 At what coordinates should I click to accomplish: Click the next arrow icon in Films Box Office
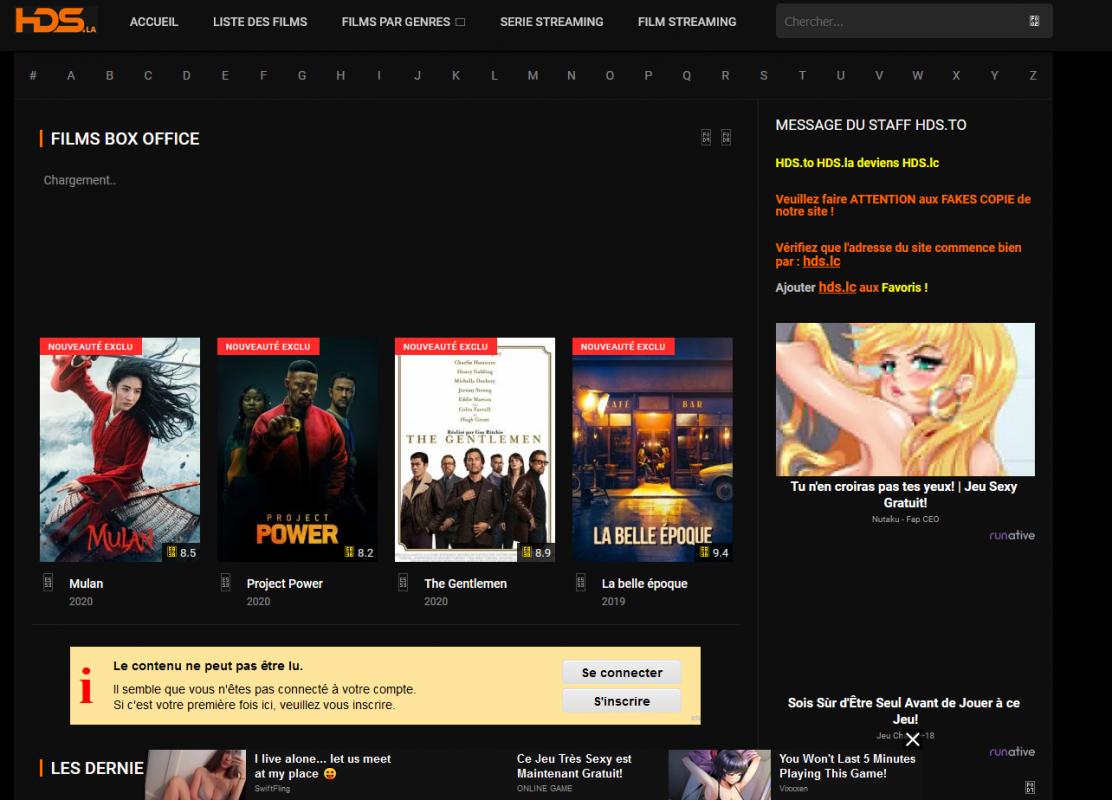pyautogui.click(x=725, y=137)
